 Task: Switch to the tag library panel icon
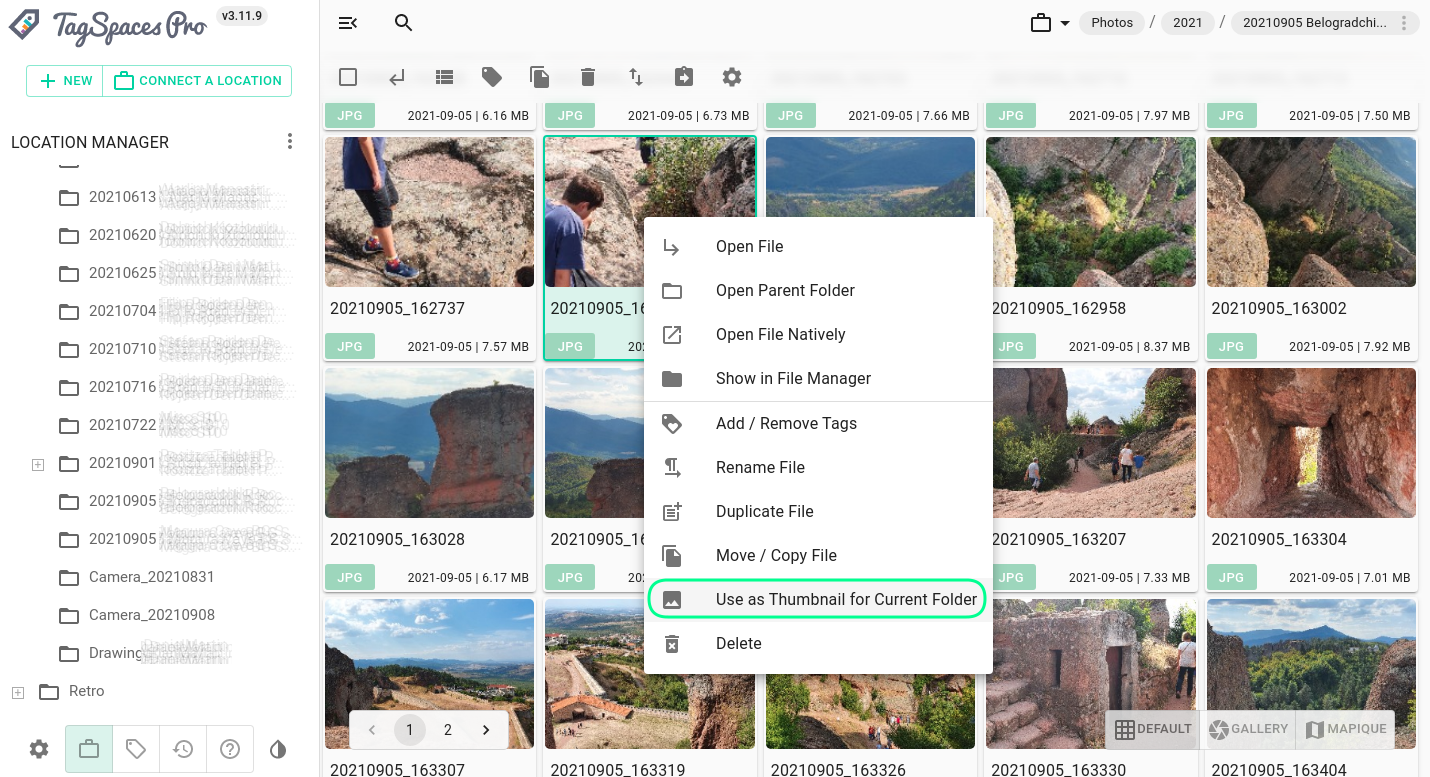pos(135,748)
